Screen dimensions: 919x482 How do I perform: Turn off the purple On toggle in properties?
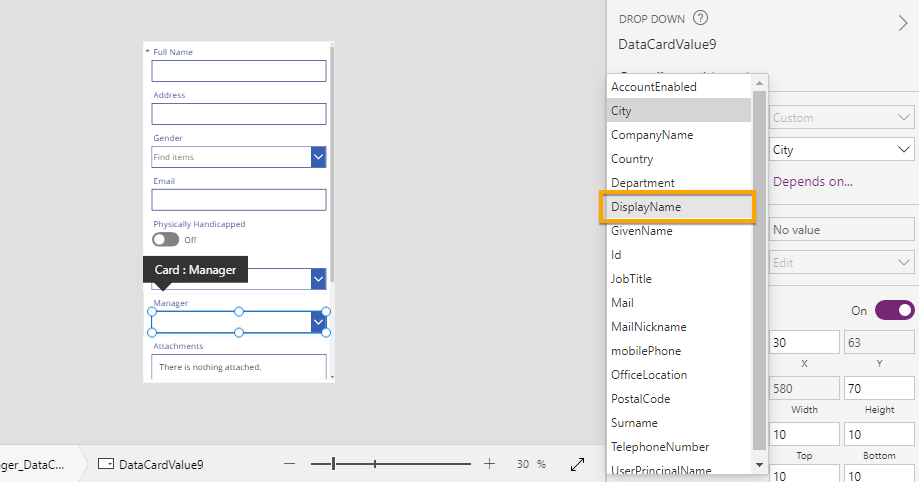(x=894, y=310)
